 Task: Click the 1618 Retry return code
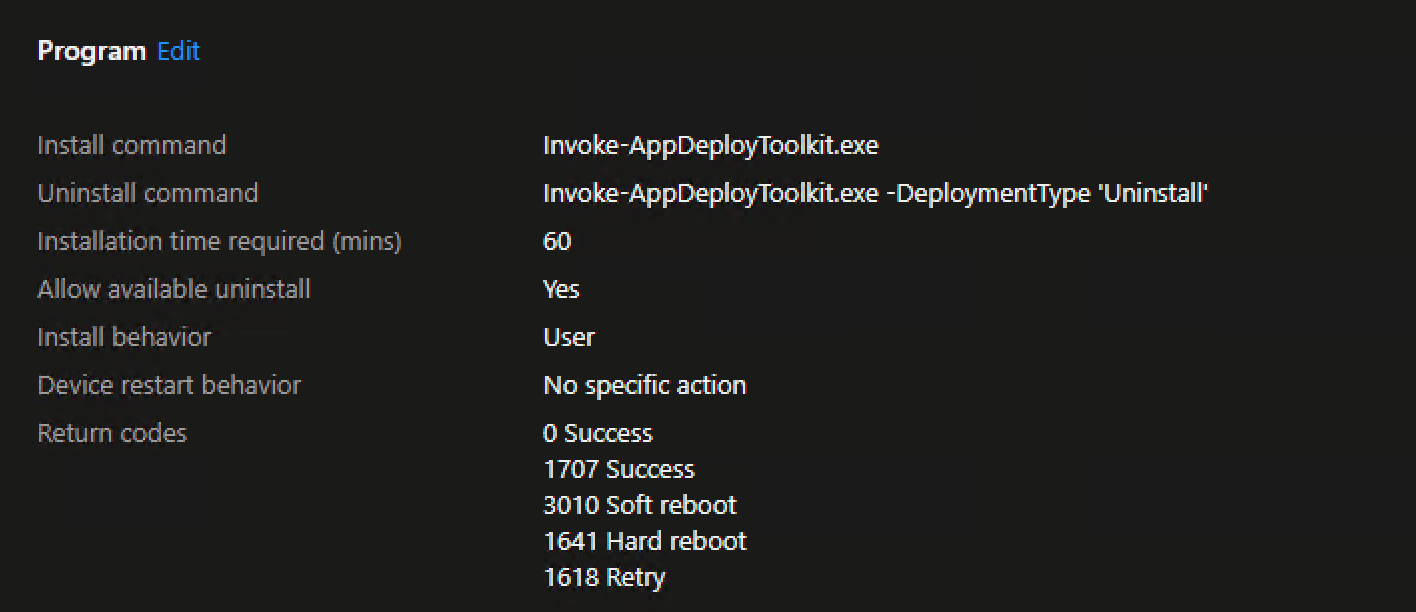(x=604, y=577)
